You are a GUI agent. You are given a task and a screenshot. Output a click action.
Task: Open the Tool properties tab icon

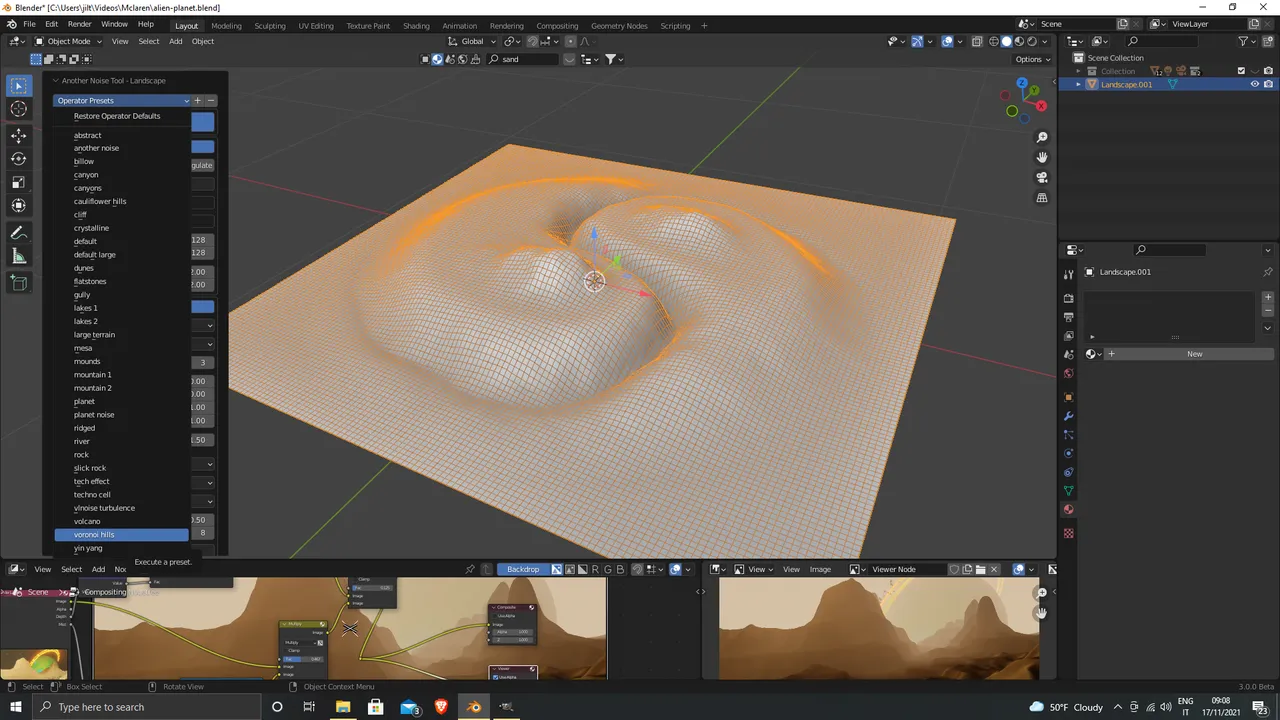pyautogui.click(x=1068, y=274)
